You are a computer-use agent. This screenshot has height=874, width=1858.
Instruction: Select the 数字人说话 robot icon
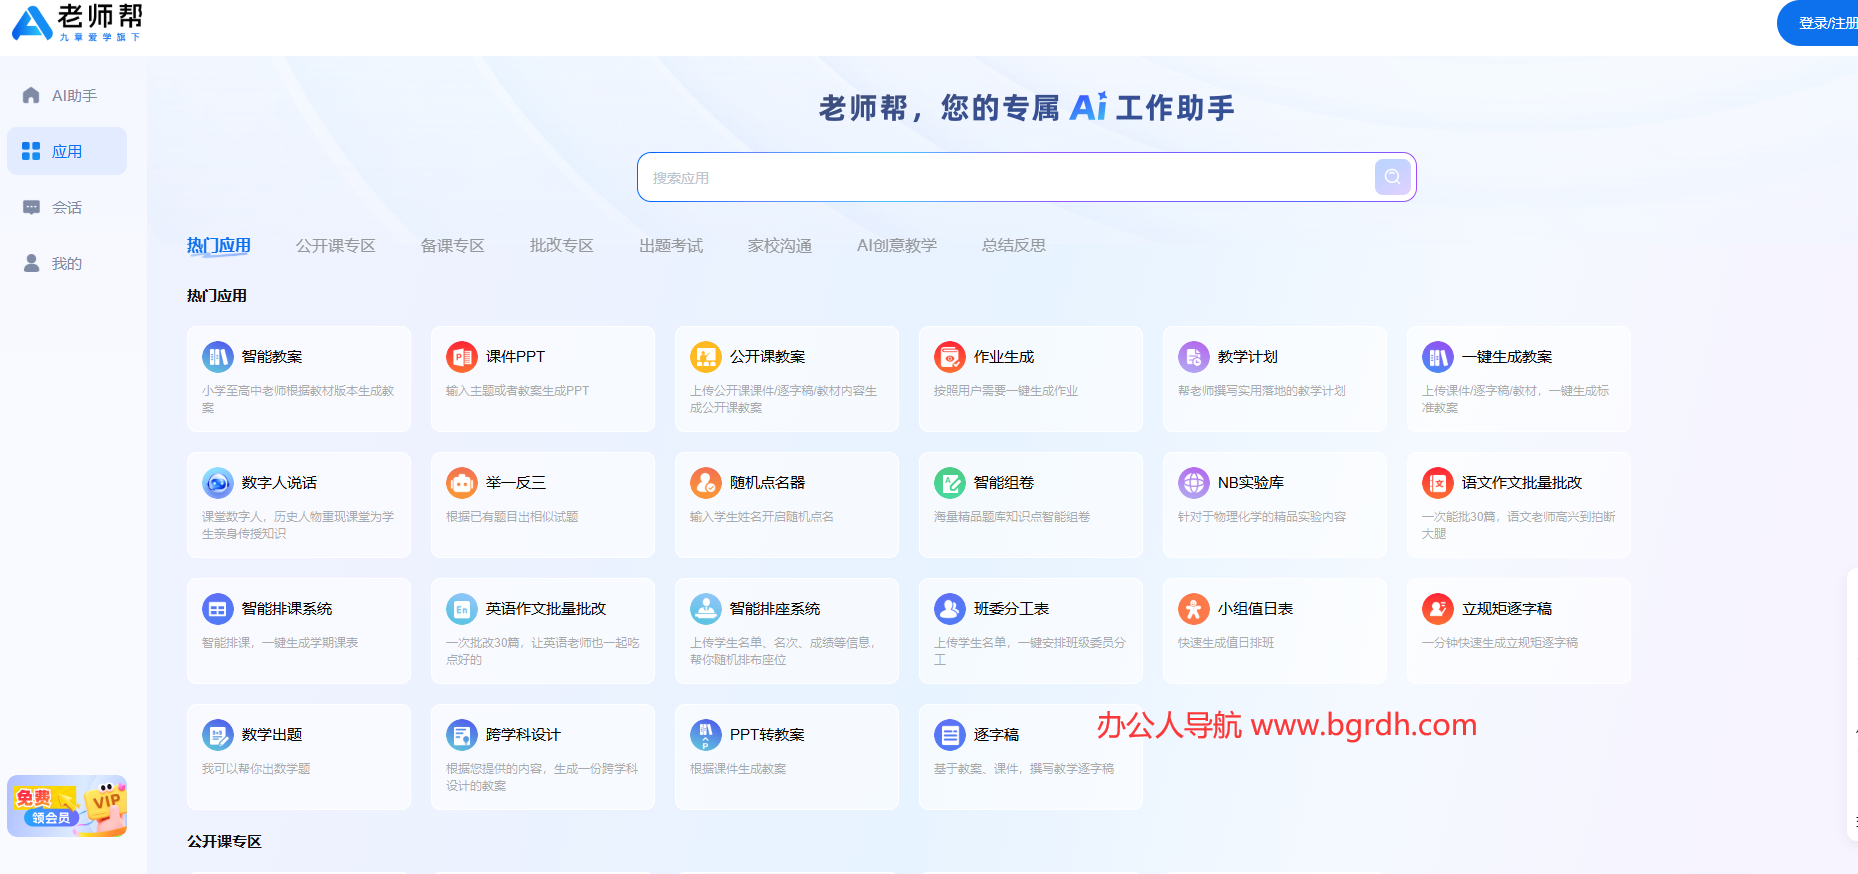(x=218, y=483)
